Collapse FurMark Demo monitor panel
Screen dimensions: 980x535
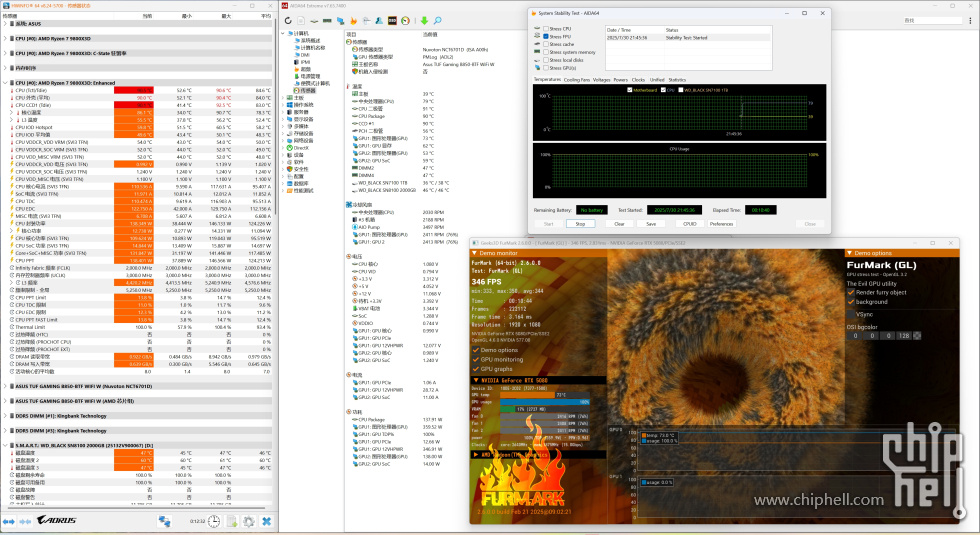pos(474,253)
